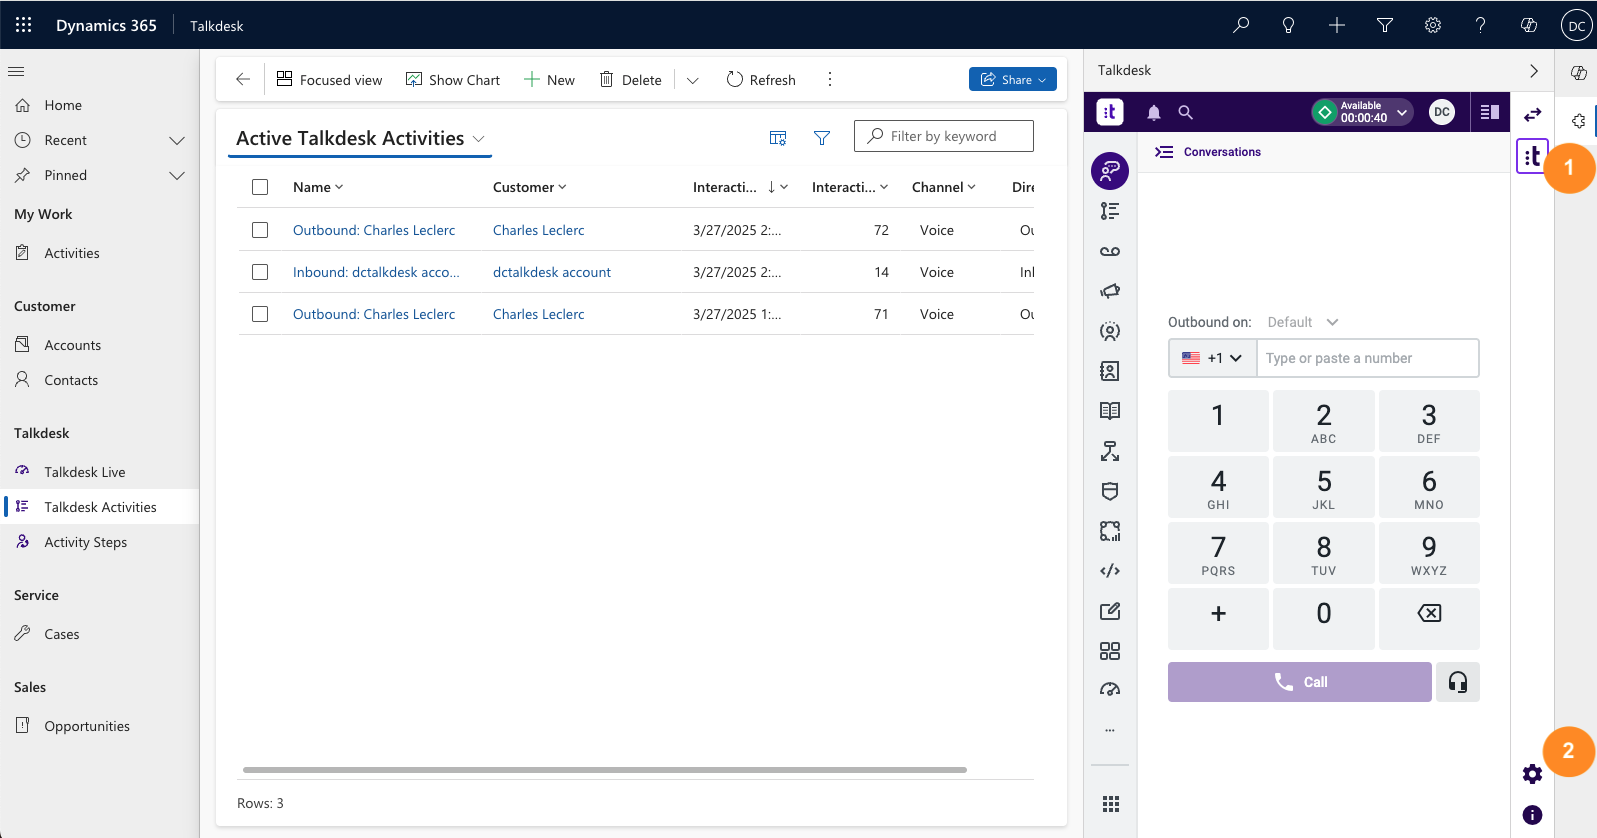Open Accounts in left navigation
Image resolution: width=1597 pixels, height=838 pixels.
pyautogui.click(x=72, y=345)
